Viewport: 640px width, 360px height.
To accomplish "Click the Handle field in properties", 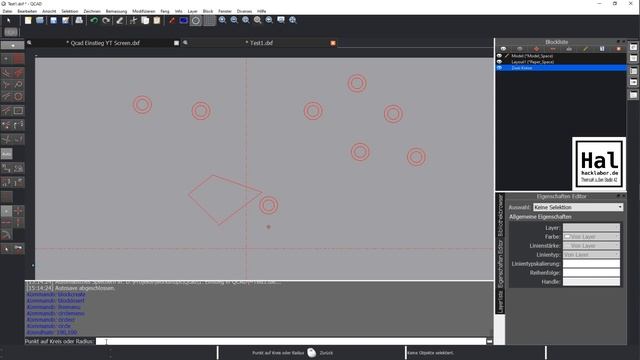I will tap(591, 282).
